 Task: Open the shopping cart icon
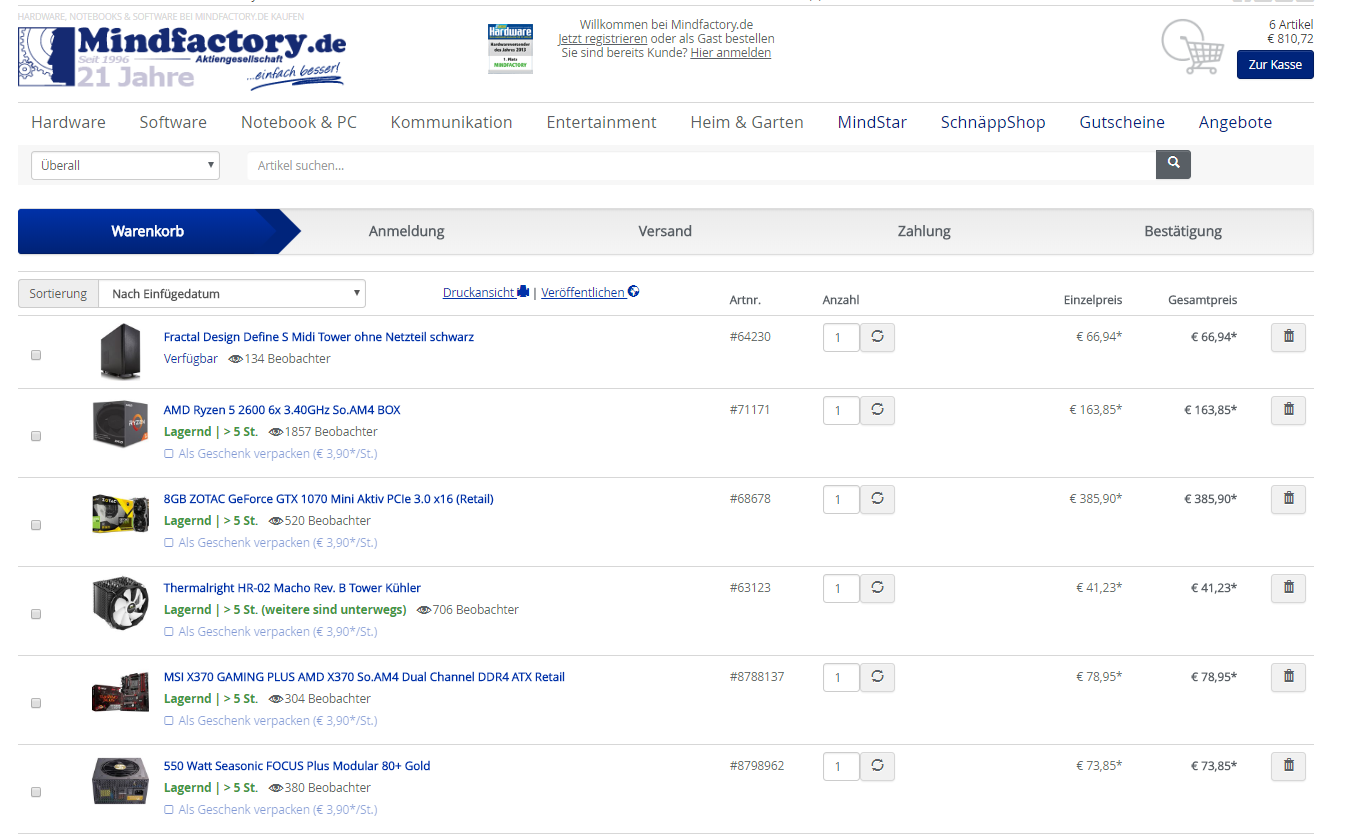pyautogui.click(x=1194, y=47)
